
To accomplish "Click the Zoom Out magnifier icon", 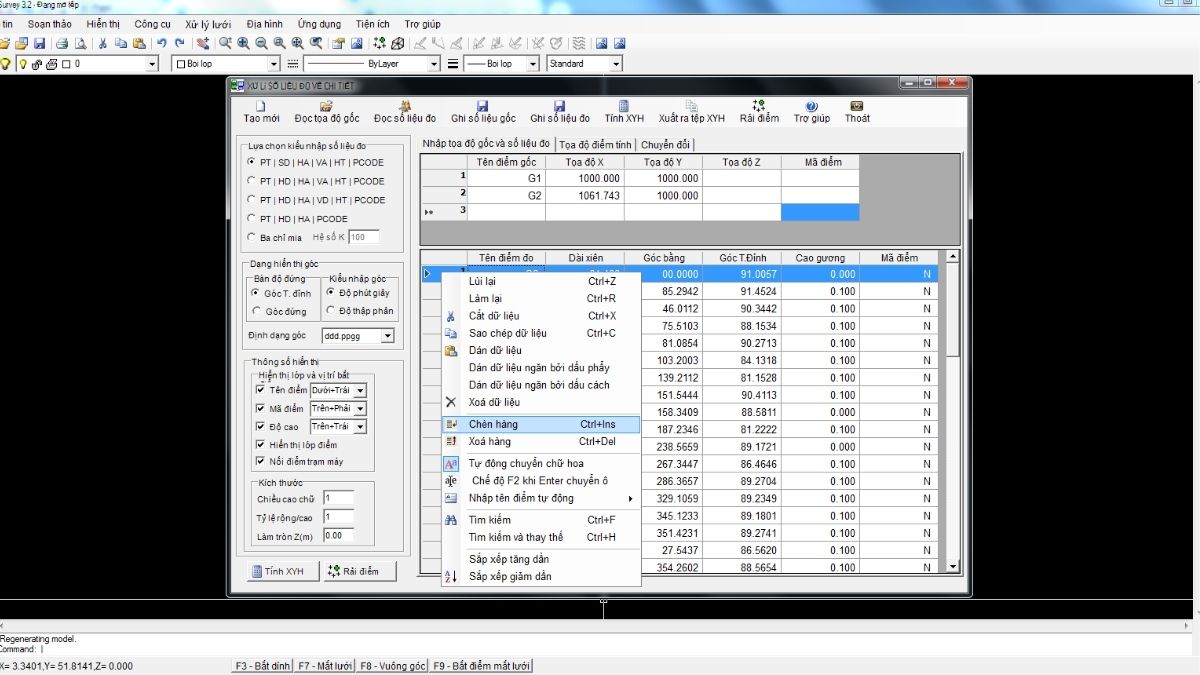I will tap(262, 43).
